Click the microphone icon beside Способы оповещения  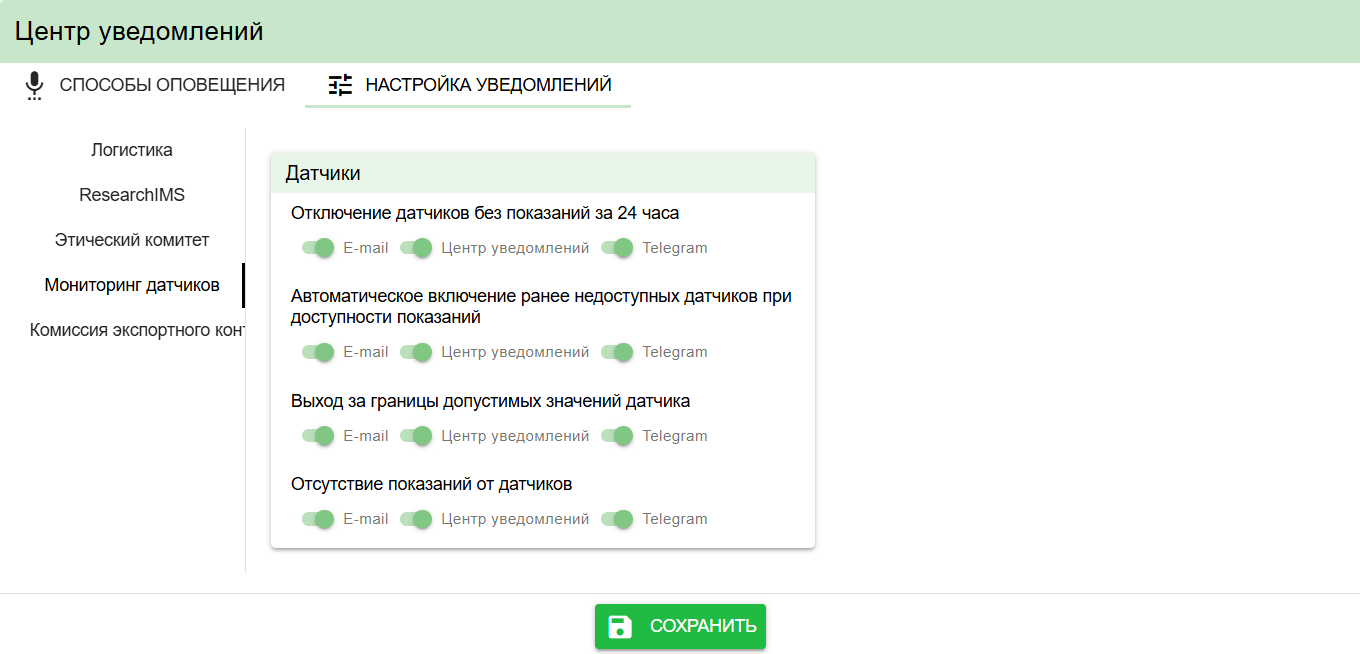35,86
